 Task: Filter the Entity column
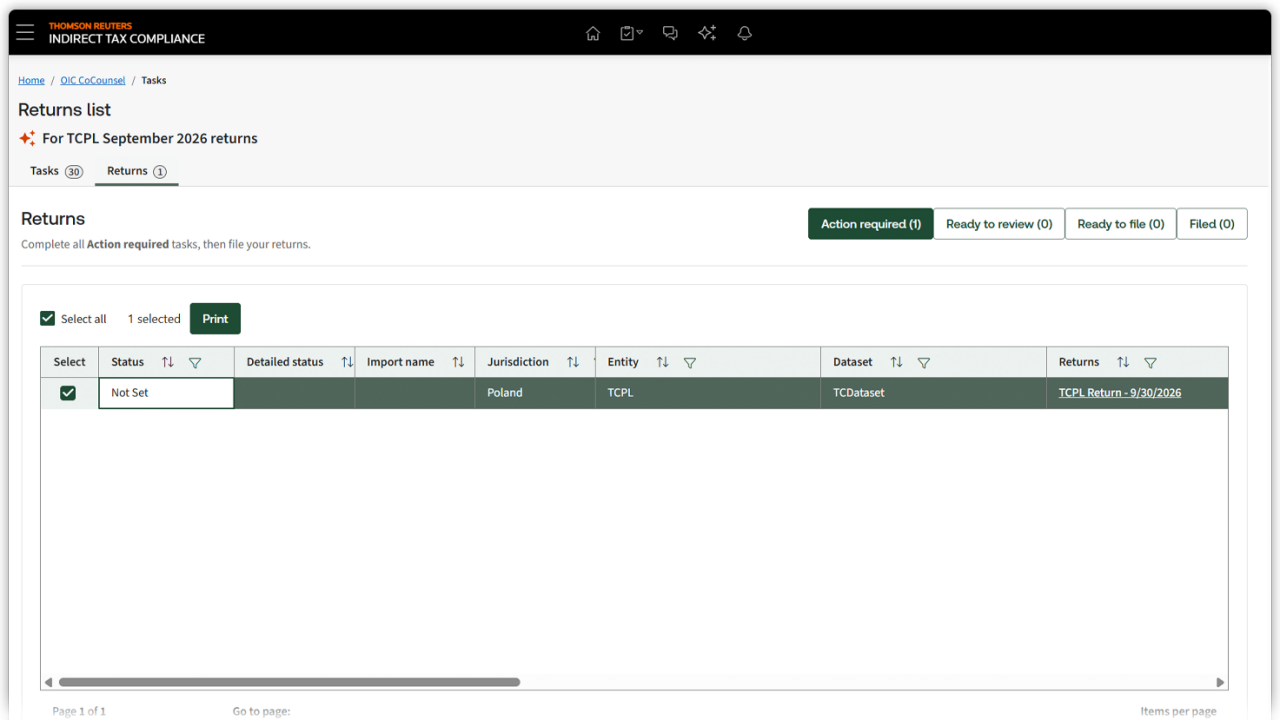tap(690, 363)
